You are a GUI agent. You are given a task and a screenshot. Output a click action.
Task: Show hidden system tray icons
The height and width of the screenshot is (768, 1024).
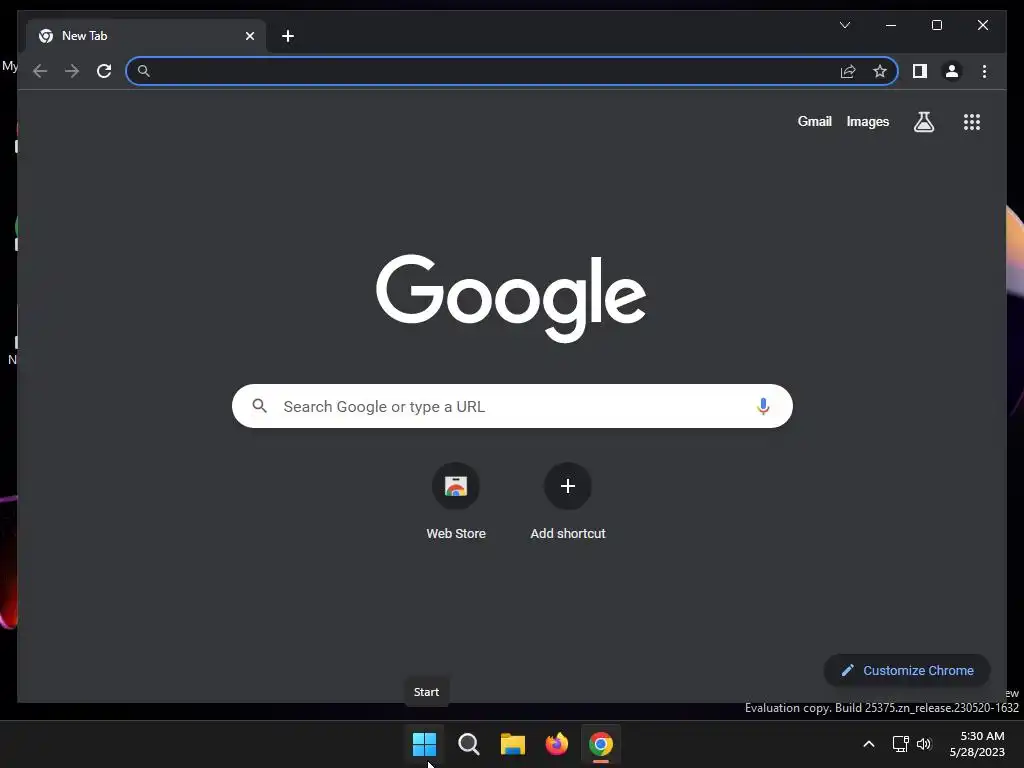(x=869, y=744)
